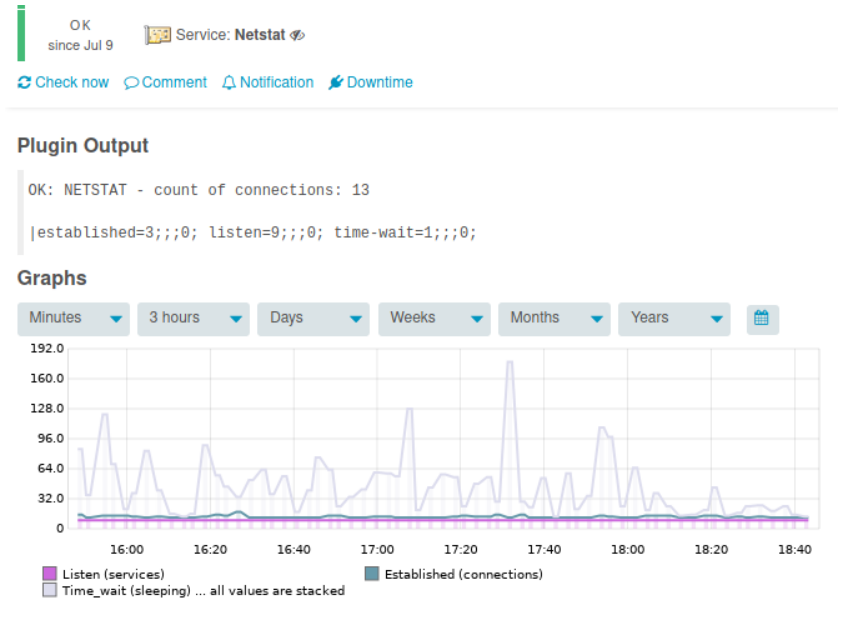
Task: Click the Listen (services) legend label
Action: (x=113, y=574)
